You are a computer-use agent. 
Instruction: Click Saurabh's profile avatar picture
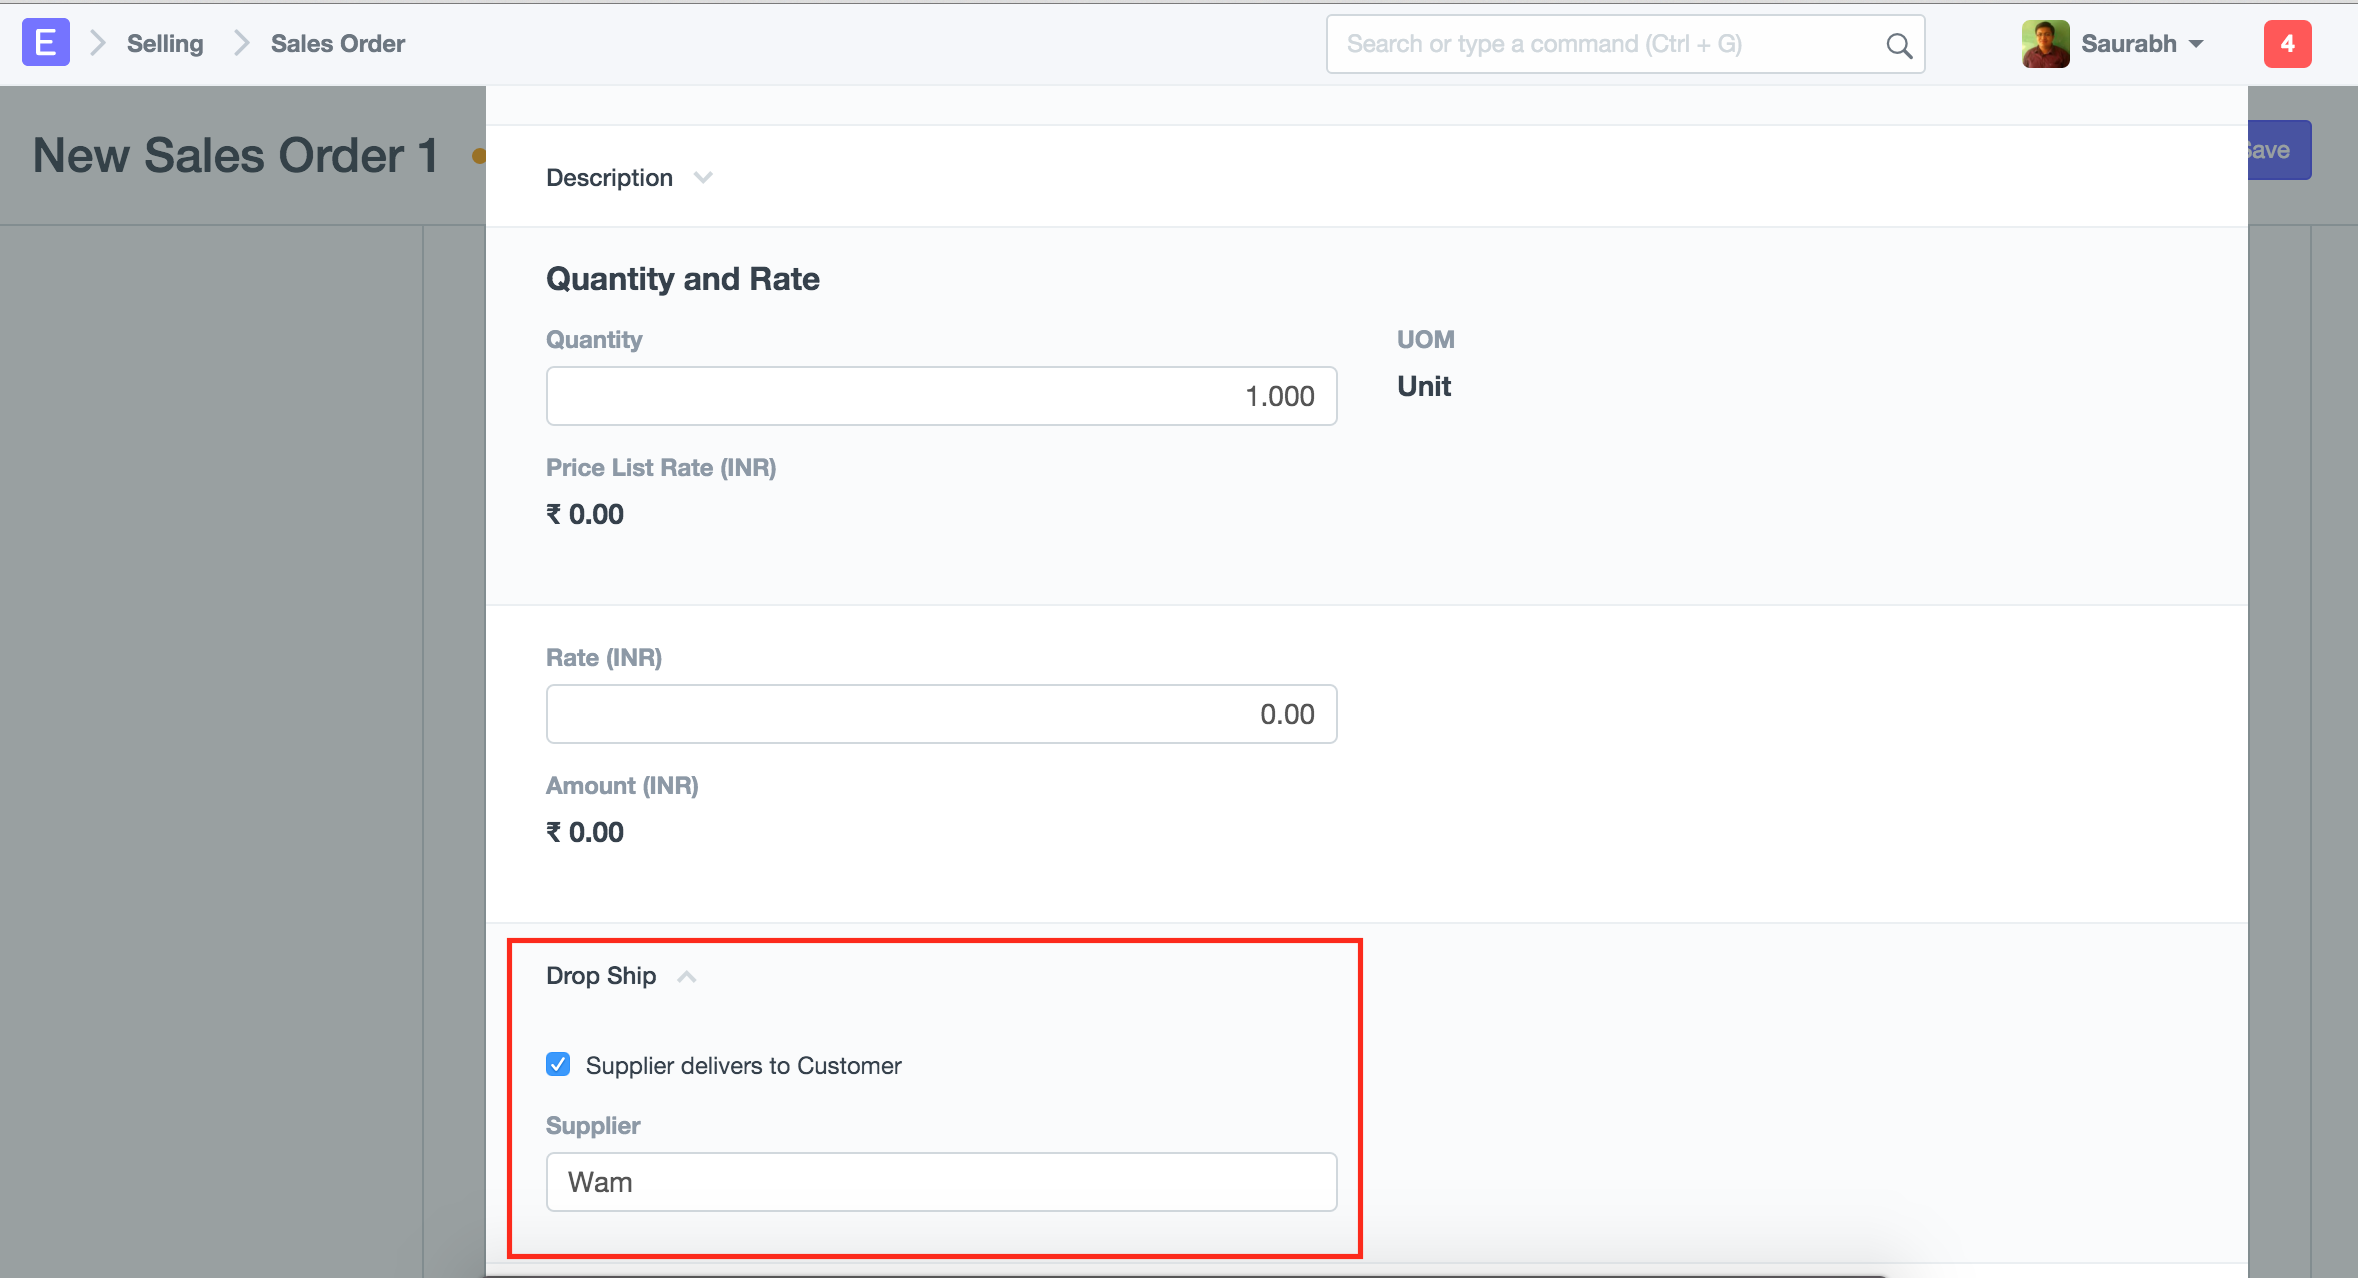2045,44
